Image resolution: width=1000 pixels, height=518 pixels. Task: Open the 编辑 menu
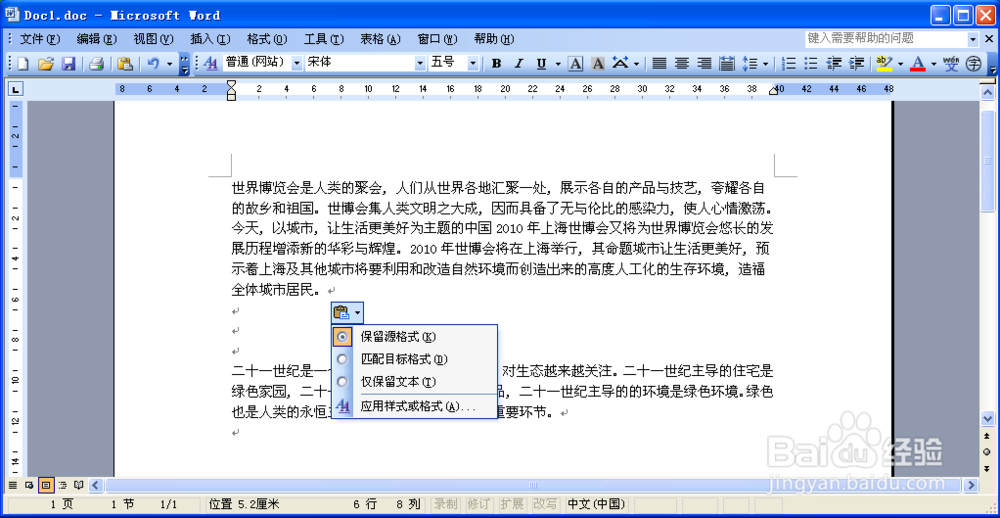97,39
